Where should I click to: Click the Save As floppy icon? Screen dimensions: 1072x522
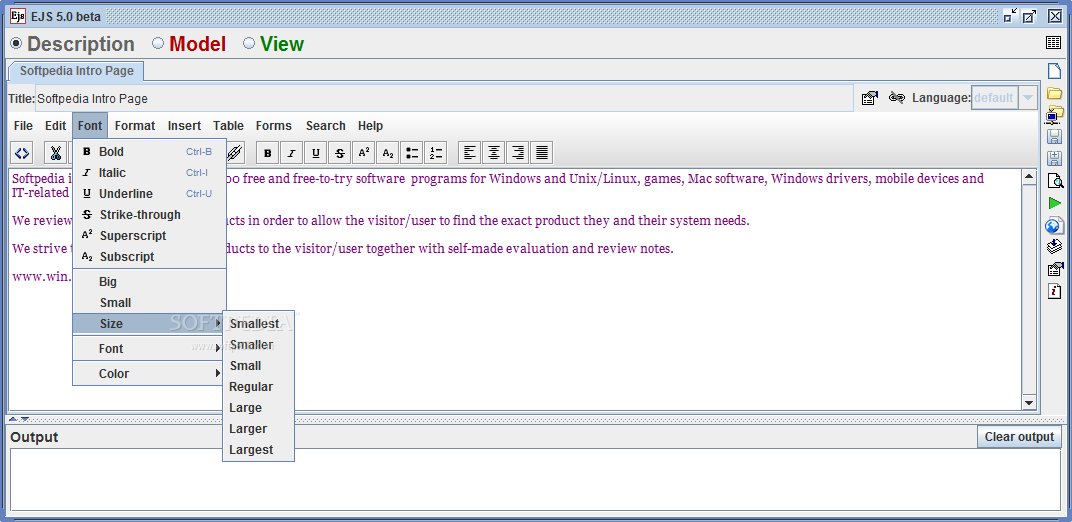[x=1054, y=159]
